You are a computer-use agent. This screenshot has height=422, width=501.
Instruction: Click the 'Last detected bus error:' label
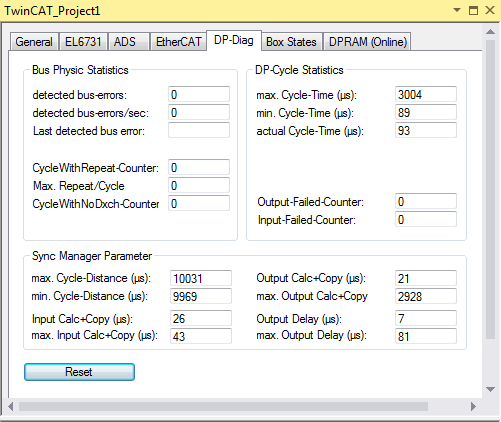point(89,131)
